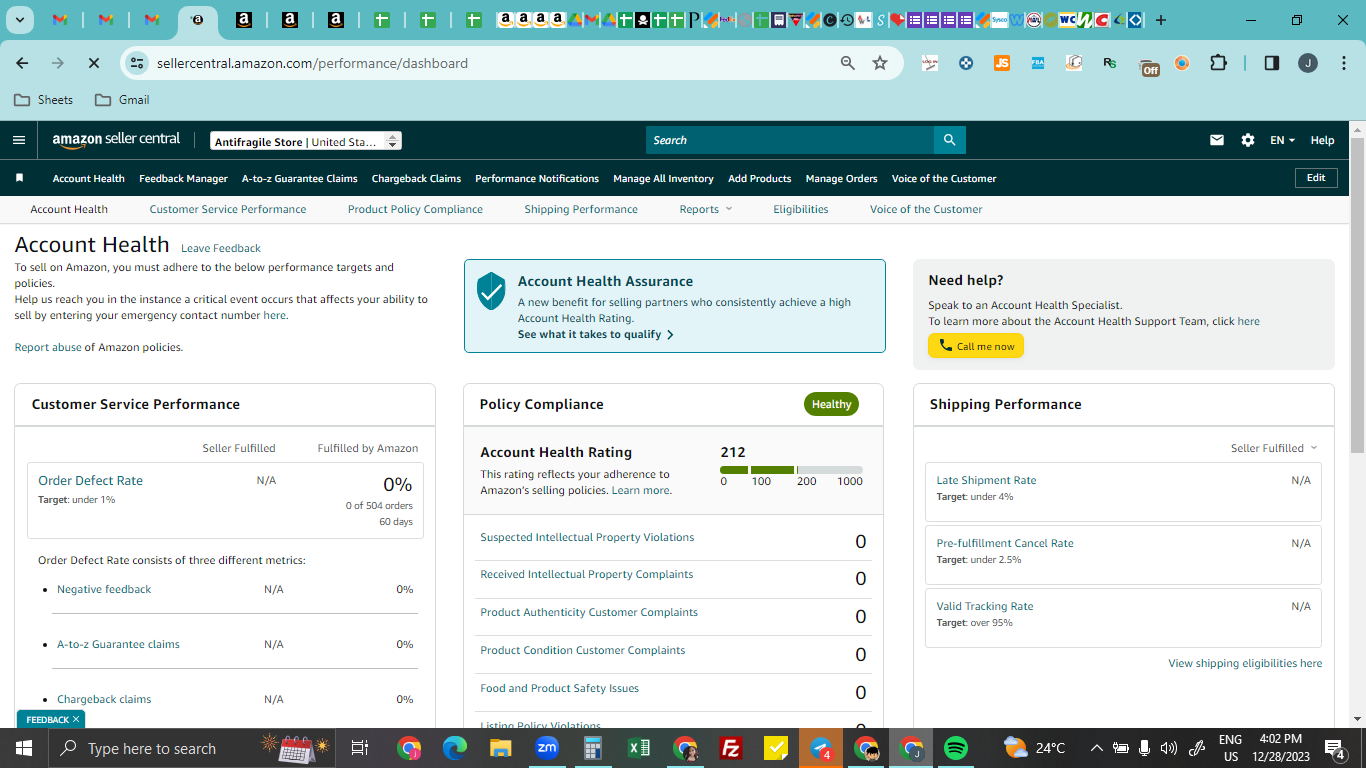Image resolution: width=1366 pixels, height=768 pixels.
Task: Open the tab search chevron button
Action: [x=20, y=20]
